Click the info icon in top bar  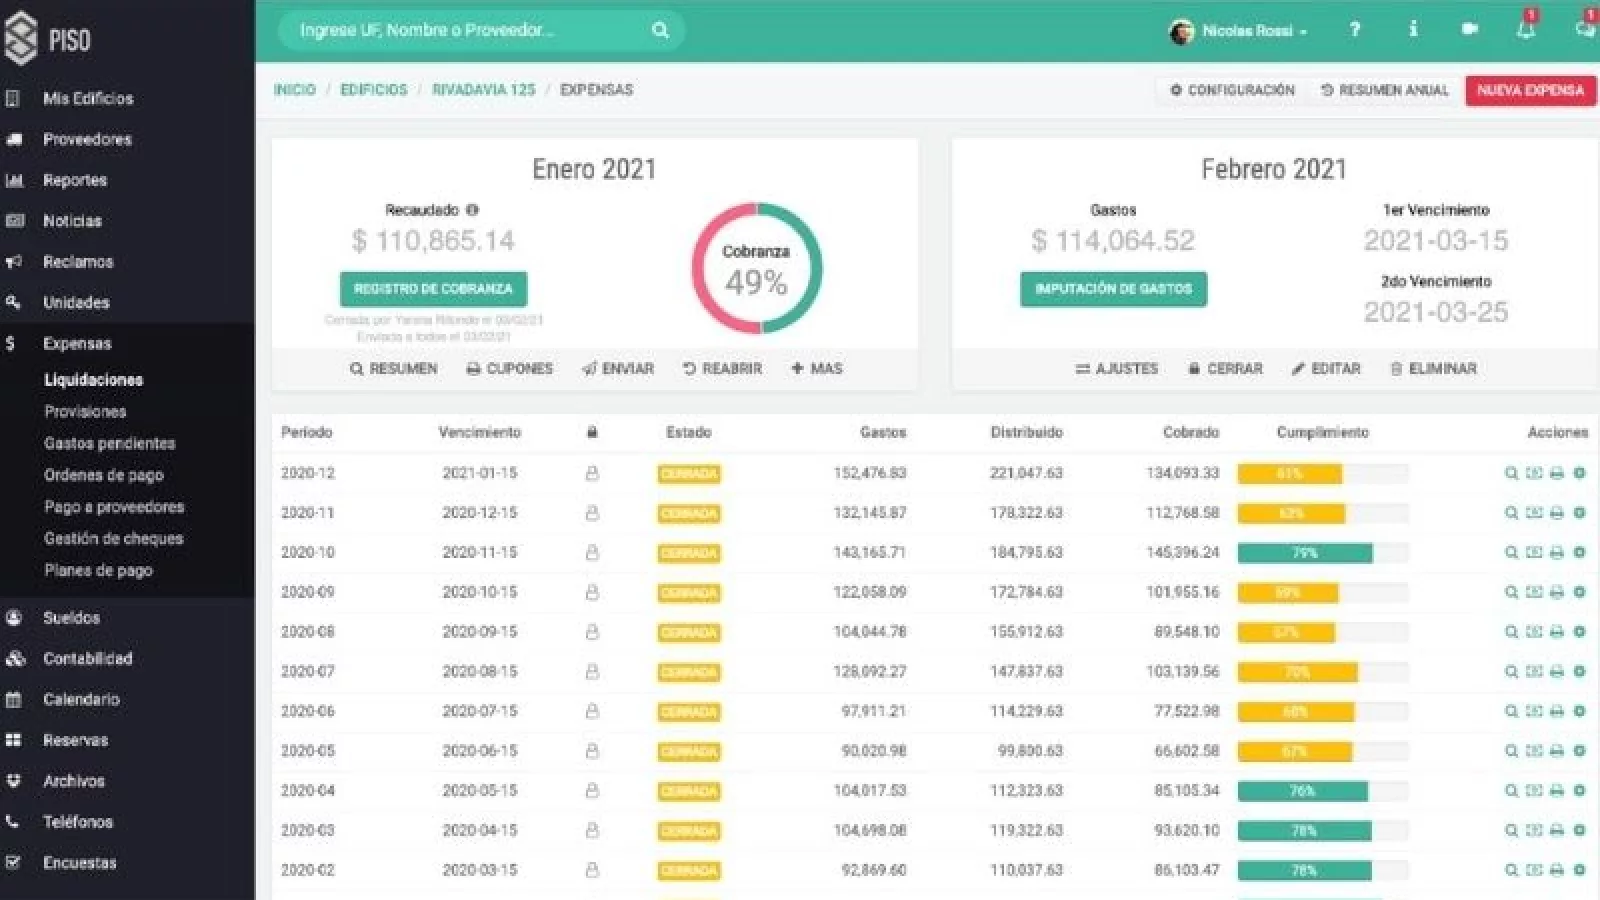point(1413,30)
